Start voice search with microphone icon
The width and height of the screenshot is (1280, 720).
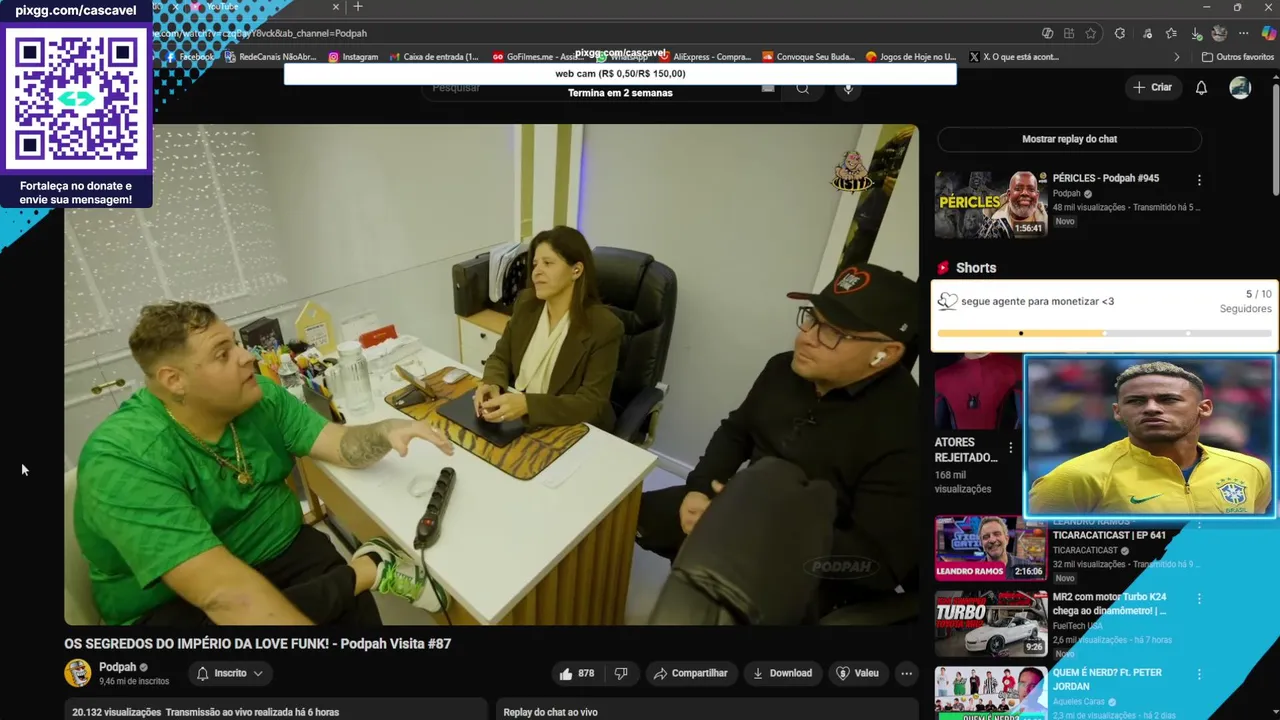coord(848,88)
